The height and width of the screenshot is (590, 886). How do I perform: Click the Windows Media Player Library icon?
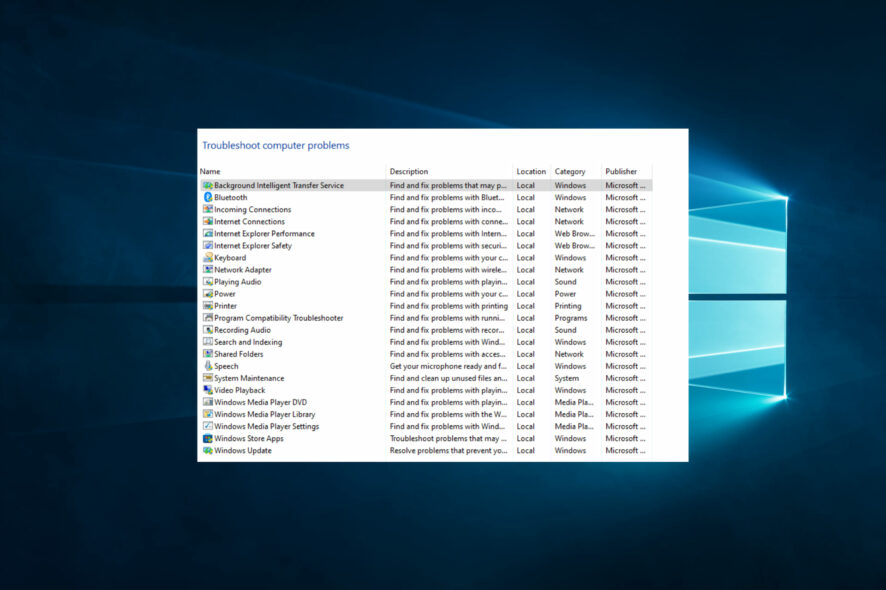[x=208, y=414]
